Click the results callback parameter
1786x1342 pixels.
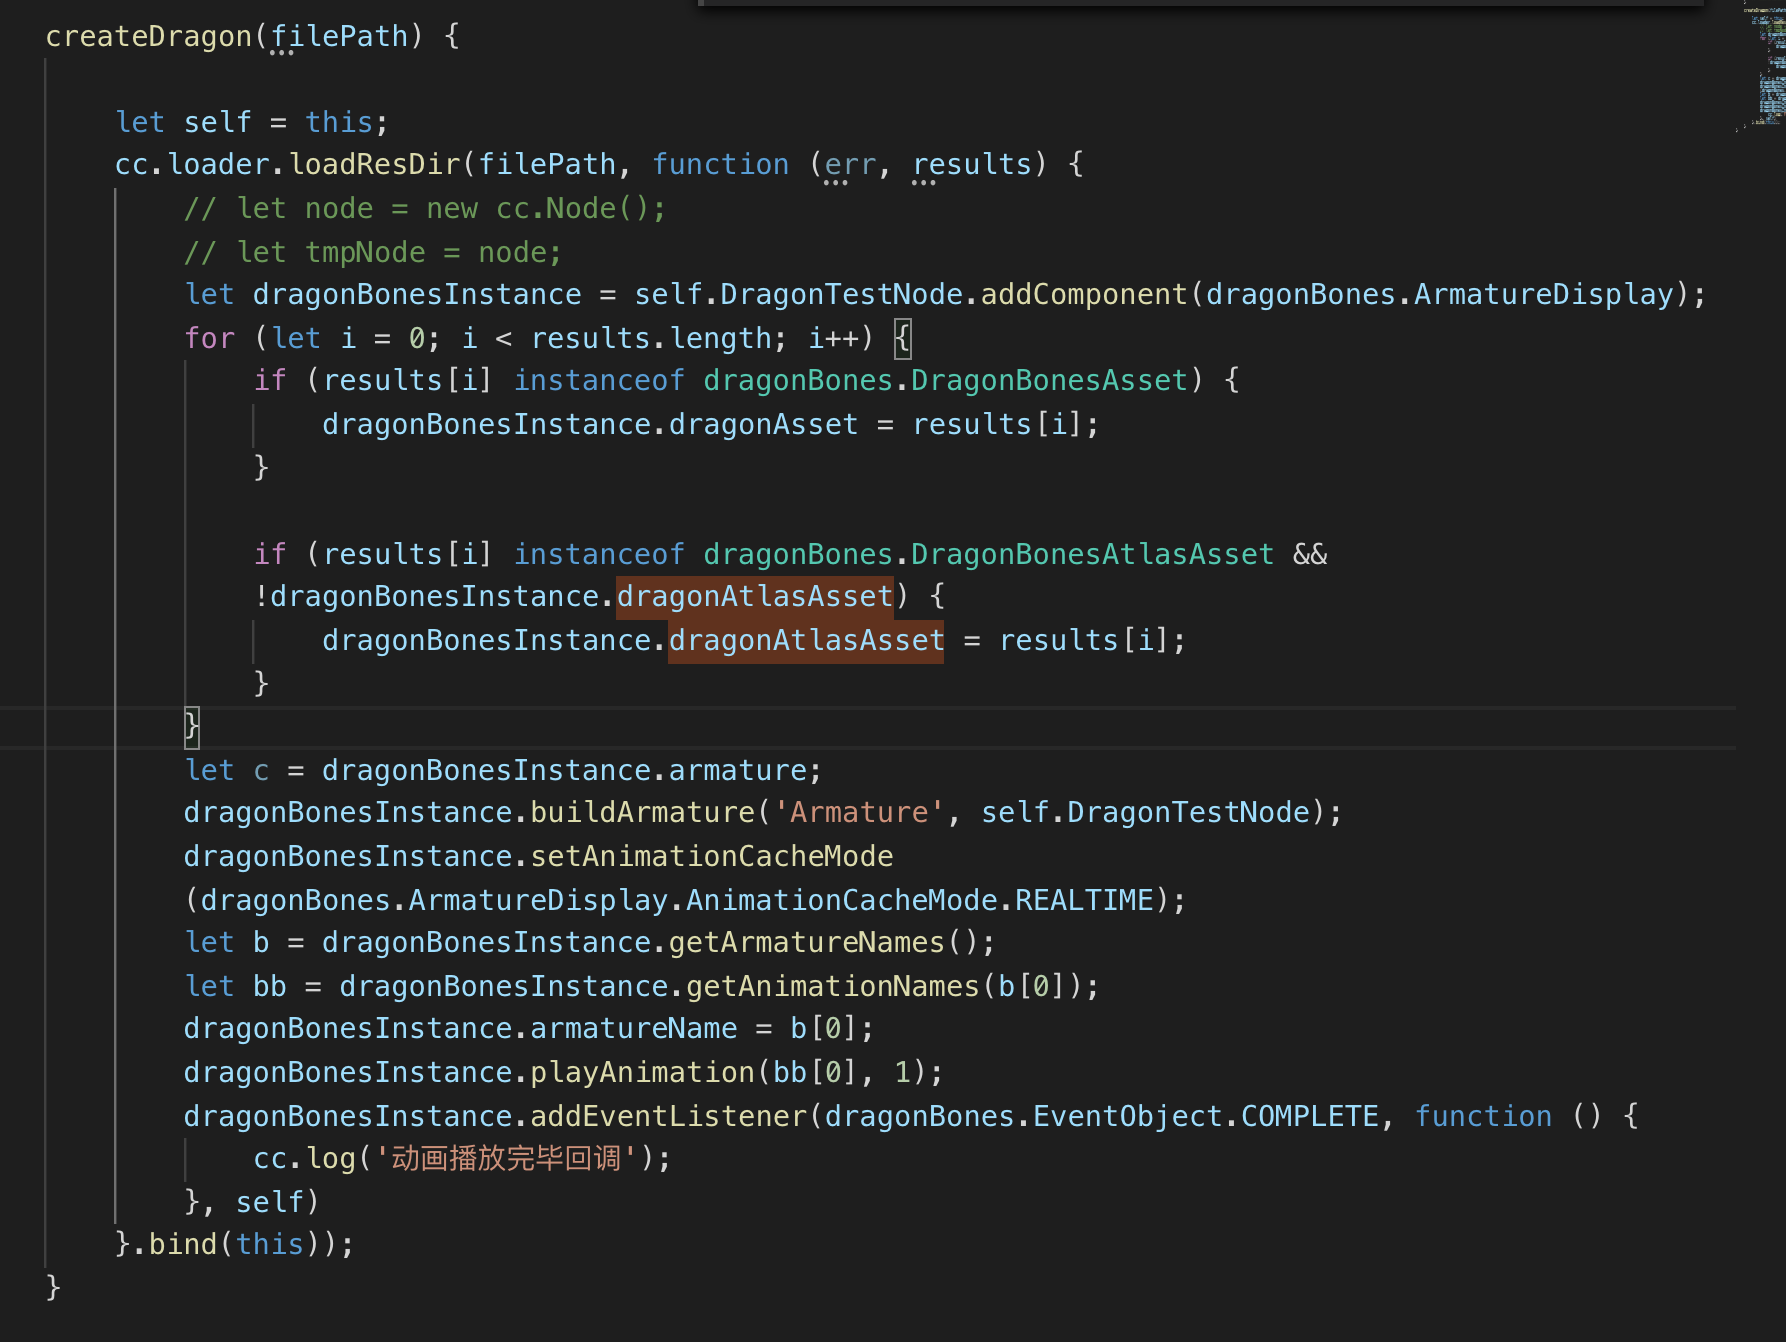point(972,164)
